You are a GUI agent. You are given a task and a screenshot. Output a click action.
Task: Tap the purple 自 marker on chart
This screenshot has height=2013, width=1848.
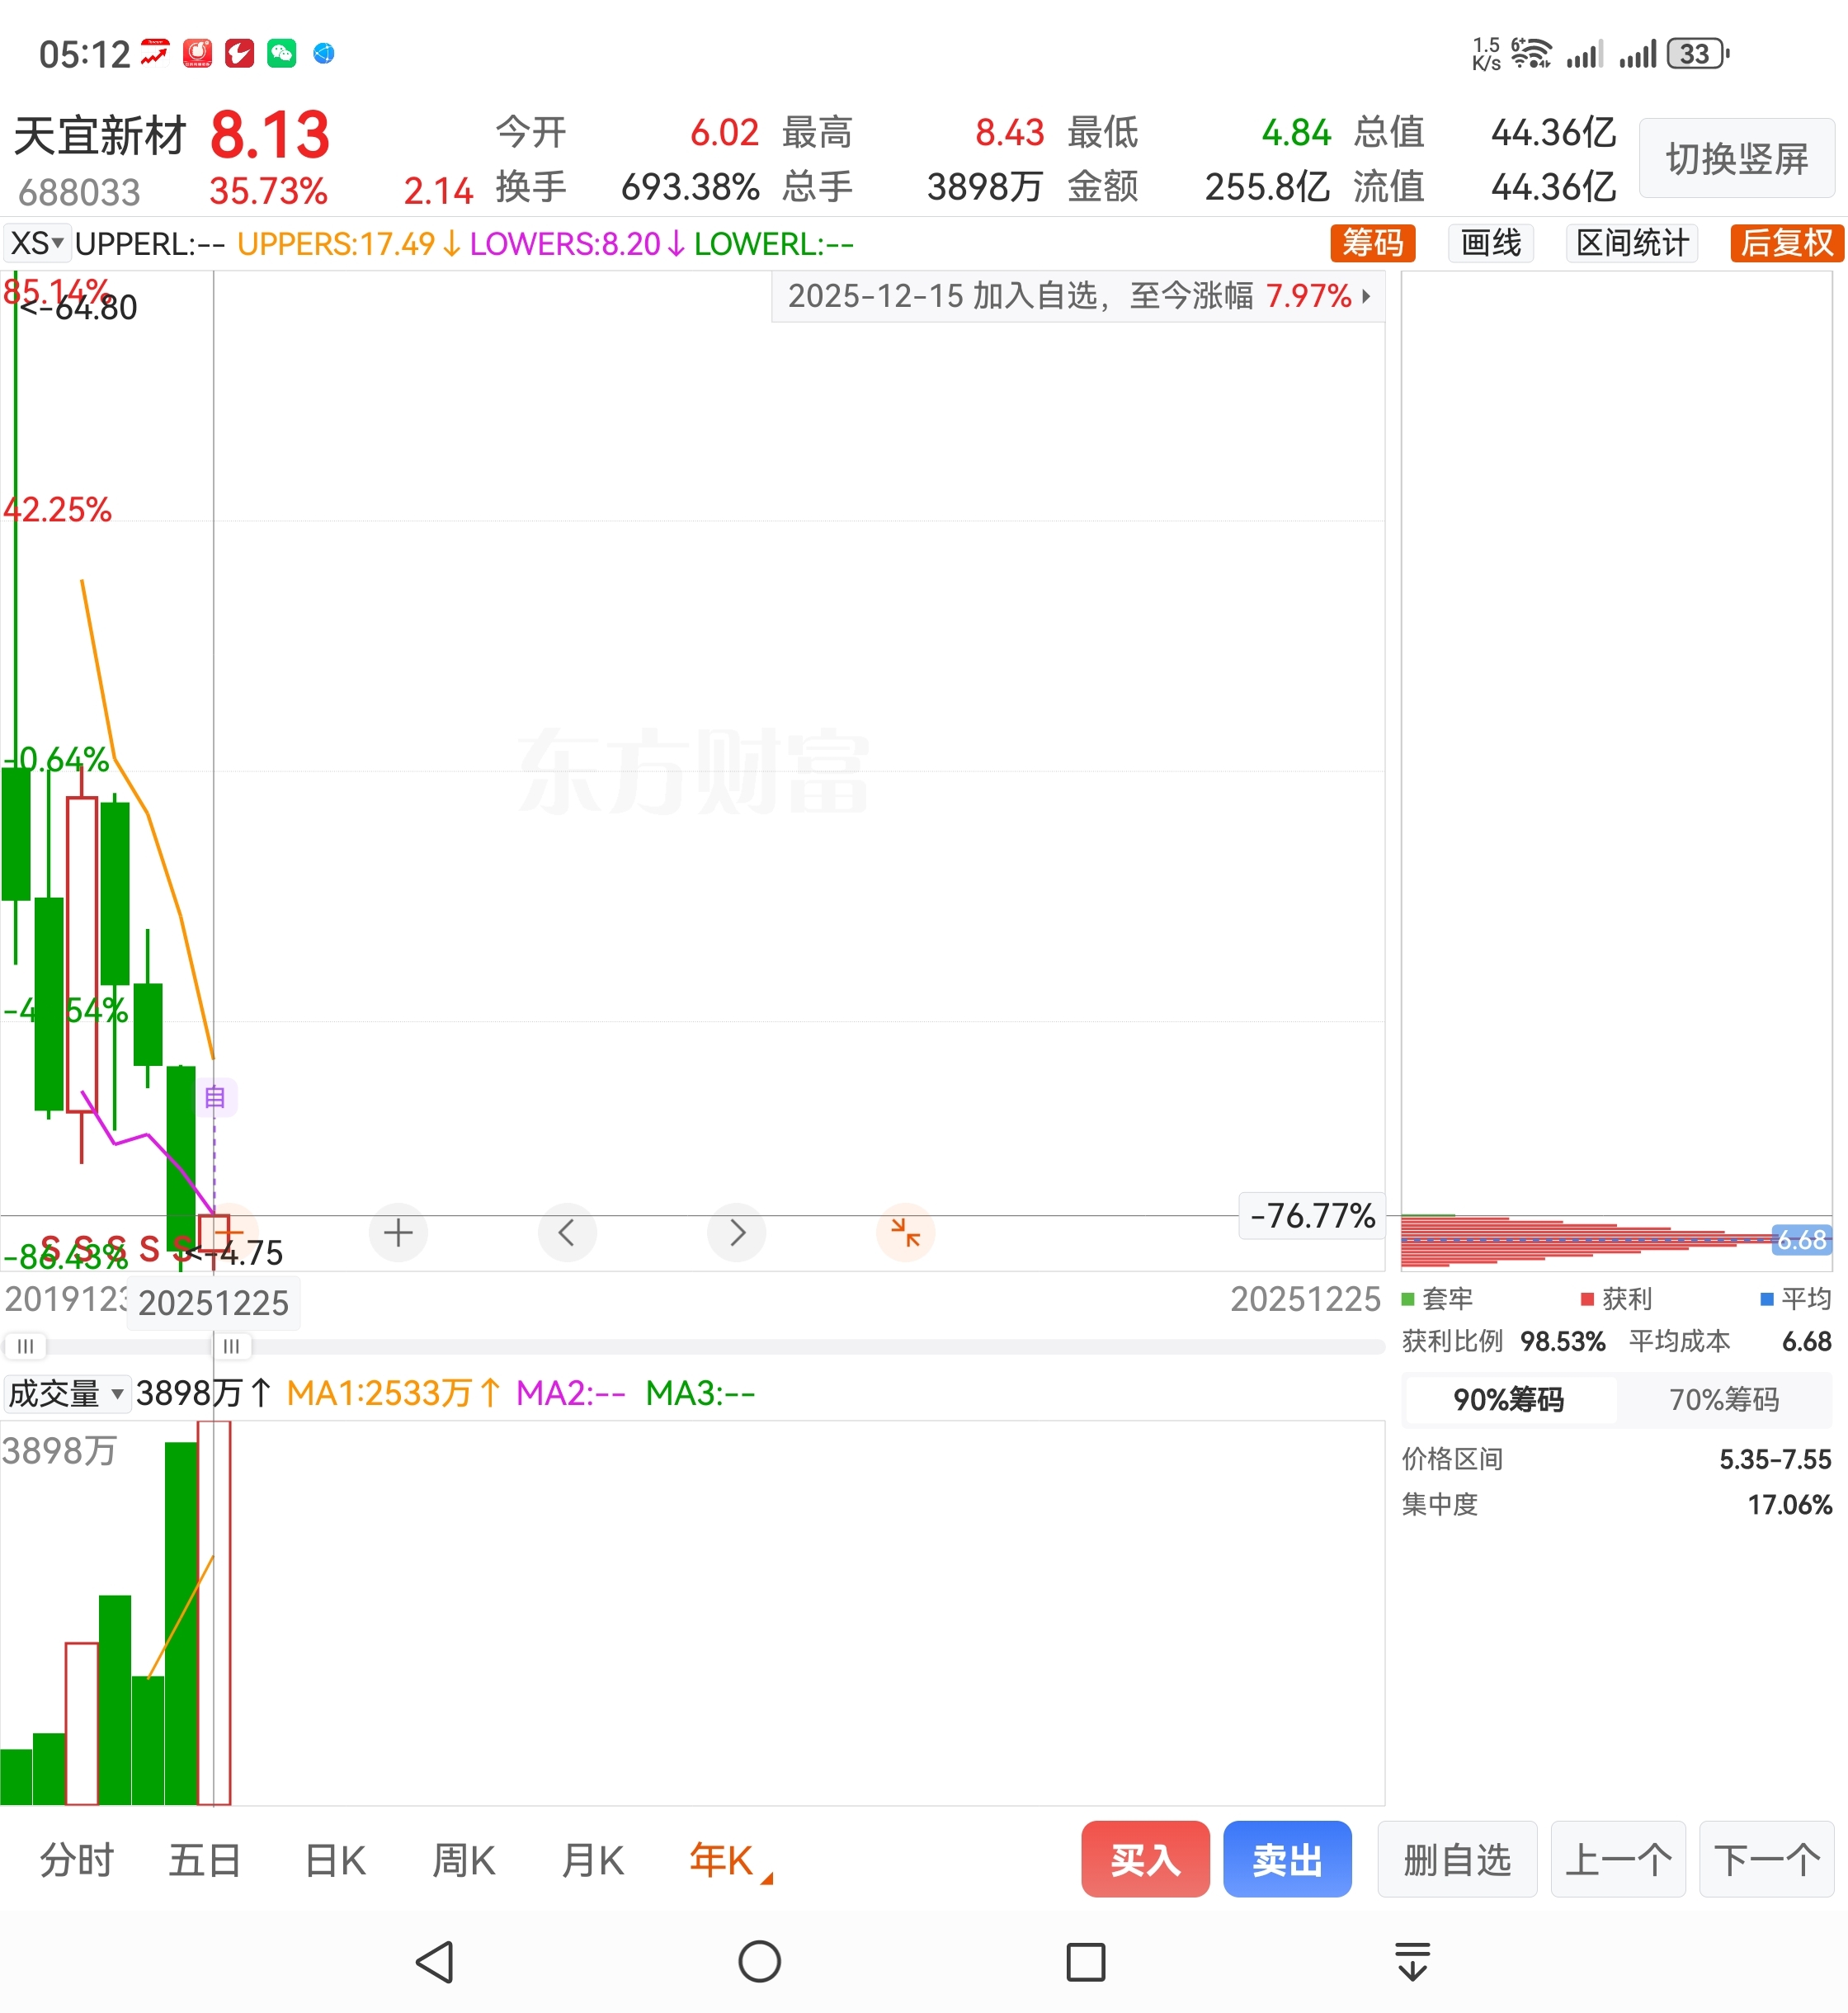[215, 1097]
